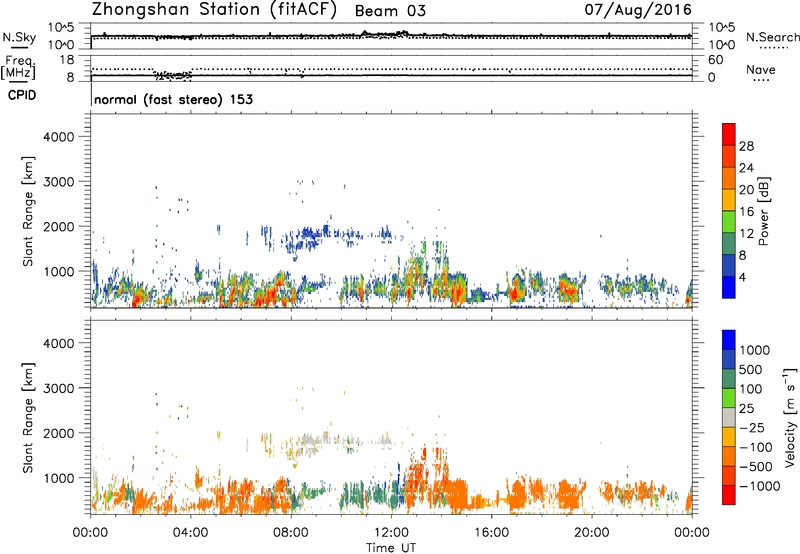Click the "N.Search" legend label
The height and width of the screenshot is (554, 800).
773,37
